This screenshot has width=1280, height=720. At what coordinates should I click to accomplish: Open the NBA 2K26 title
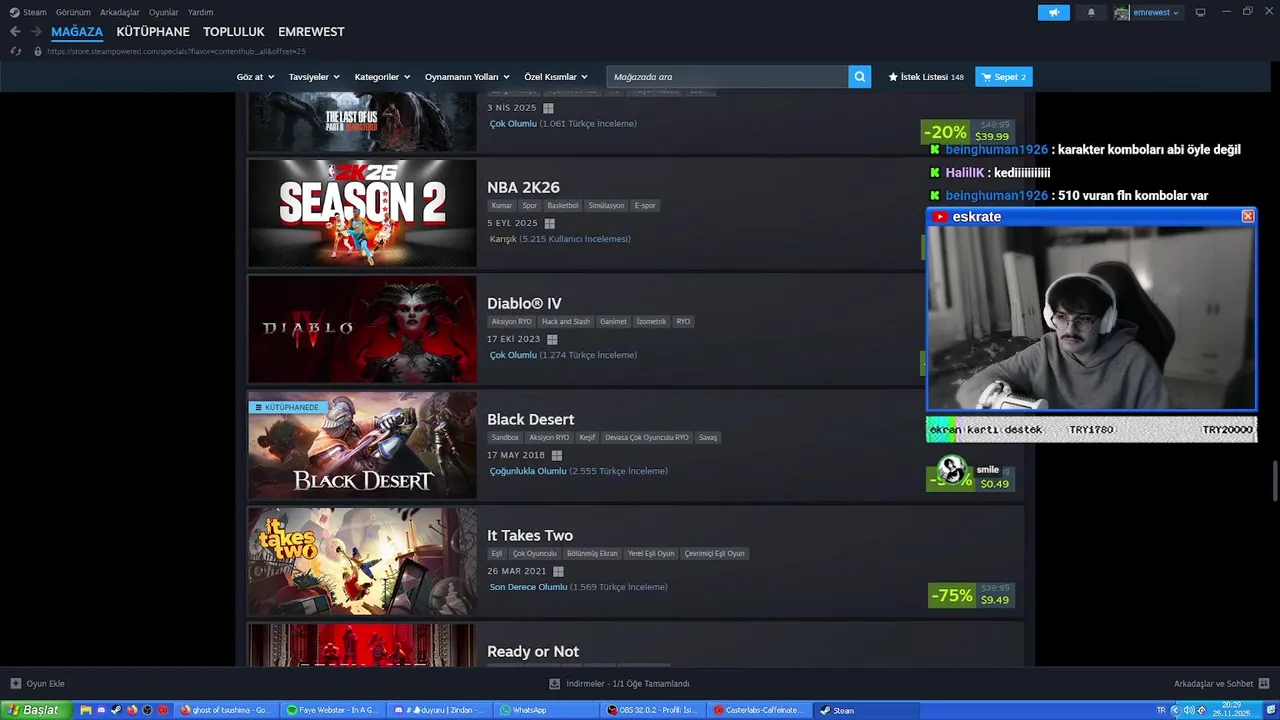523,187
